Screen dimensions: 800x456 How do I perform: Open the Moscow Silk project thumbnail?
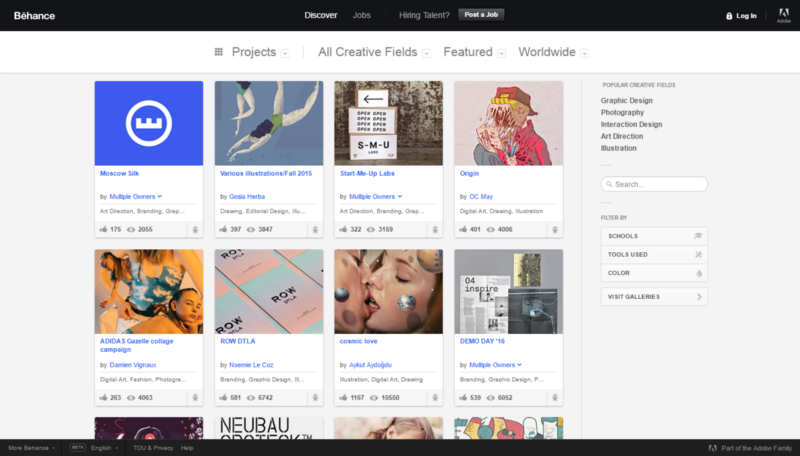[149, 123]
